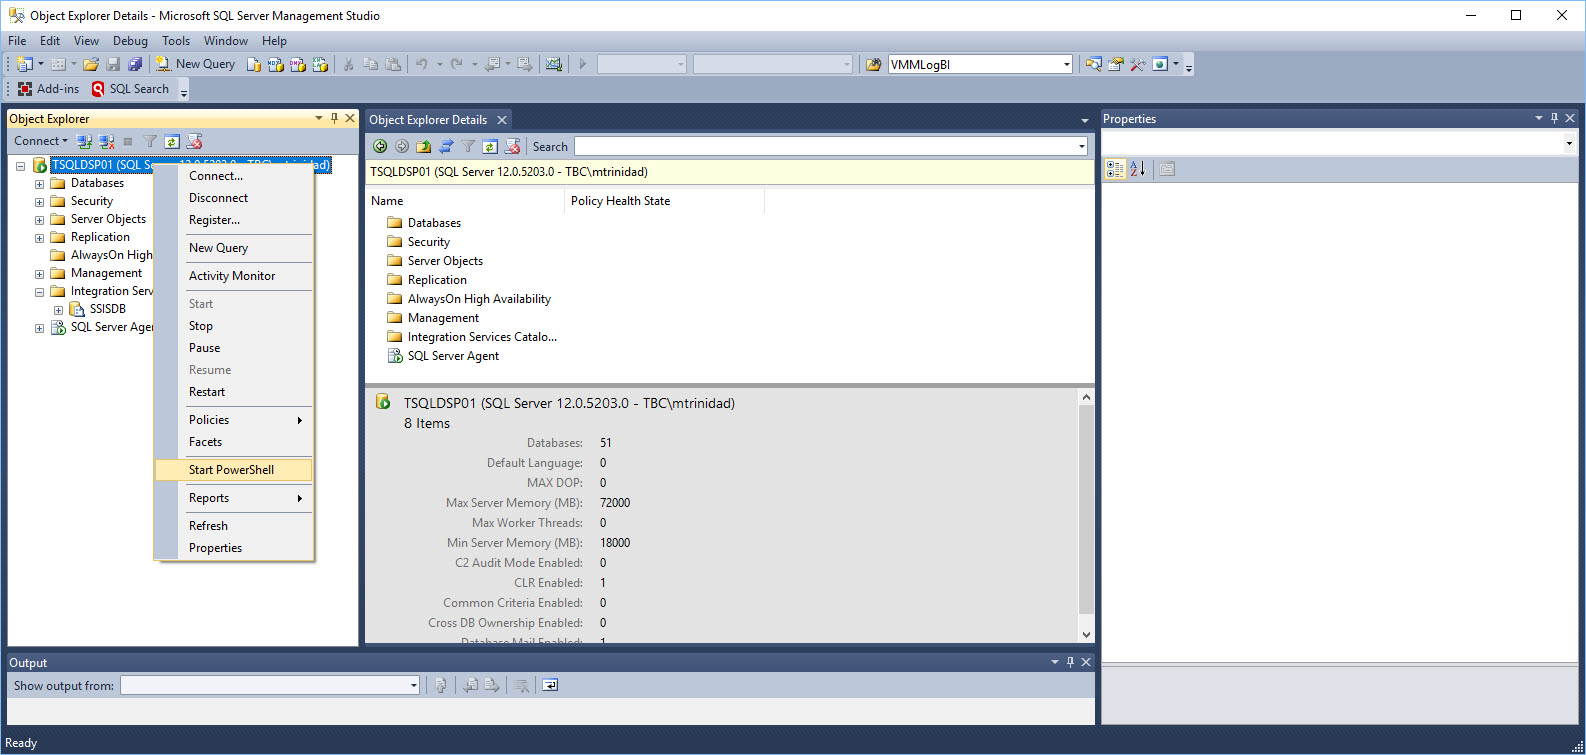Click the Back arrow in Object Explorer Details

(380, 147)
